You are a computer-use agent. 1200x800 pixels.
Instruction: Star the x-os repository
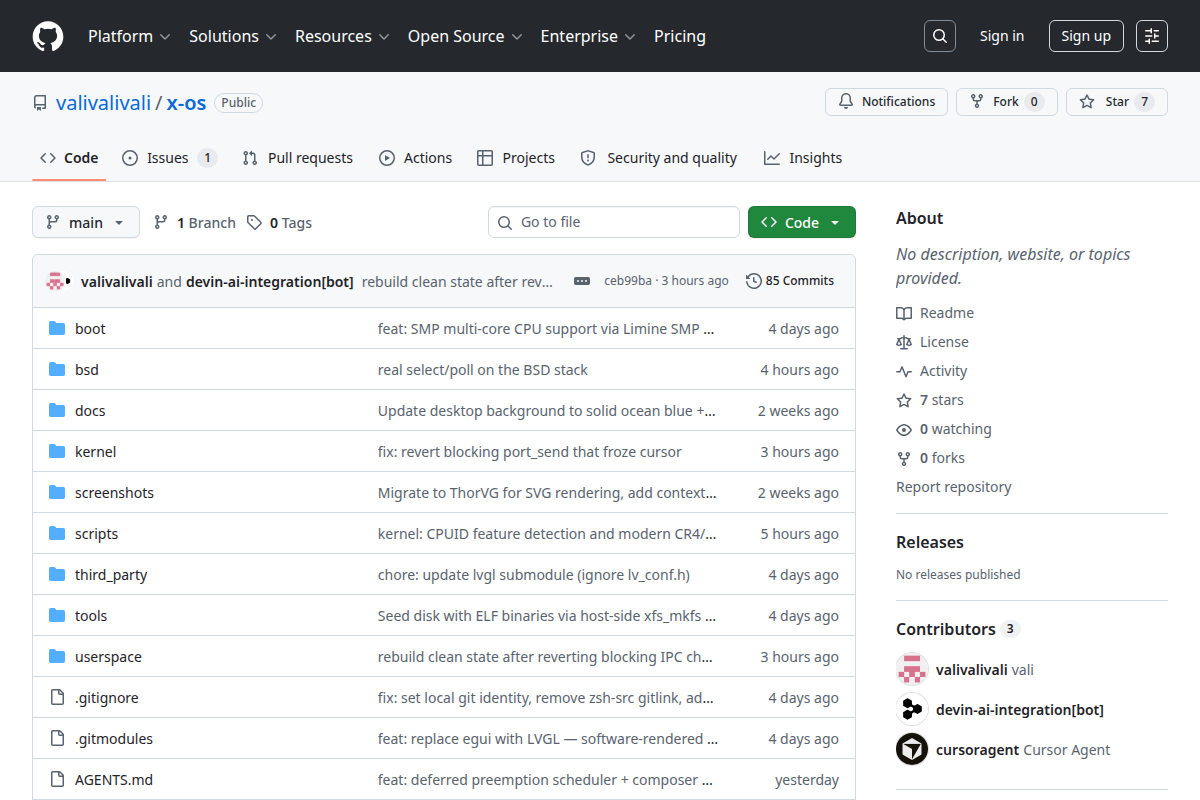(1117, 102)
